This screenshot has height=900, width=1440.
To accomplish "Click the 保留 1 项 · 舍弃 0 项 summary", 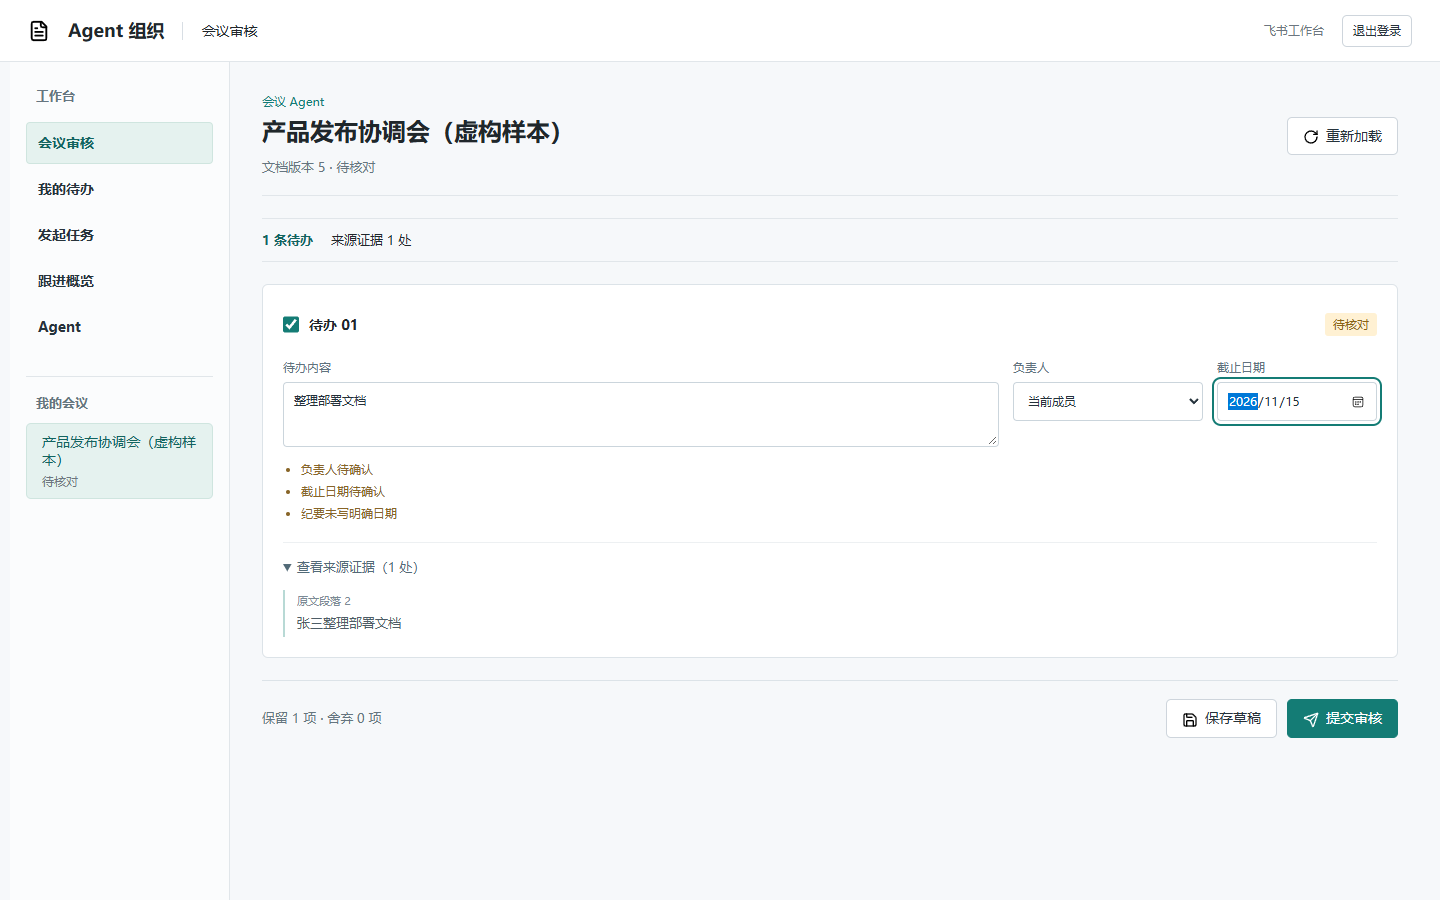I will tap(322, 718).
